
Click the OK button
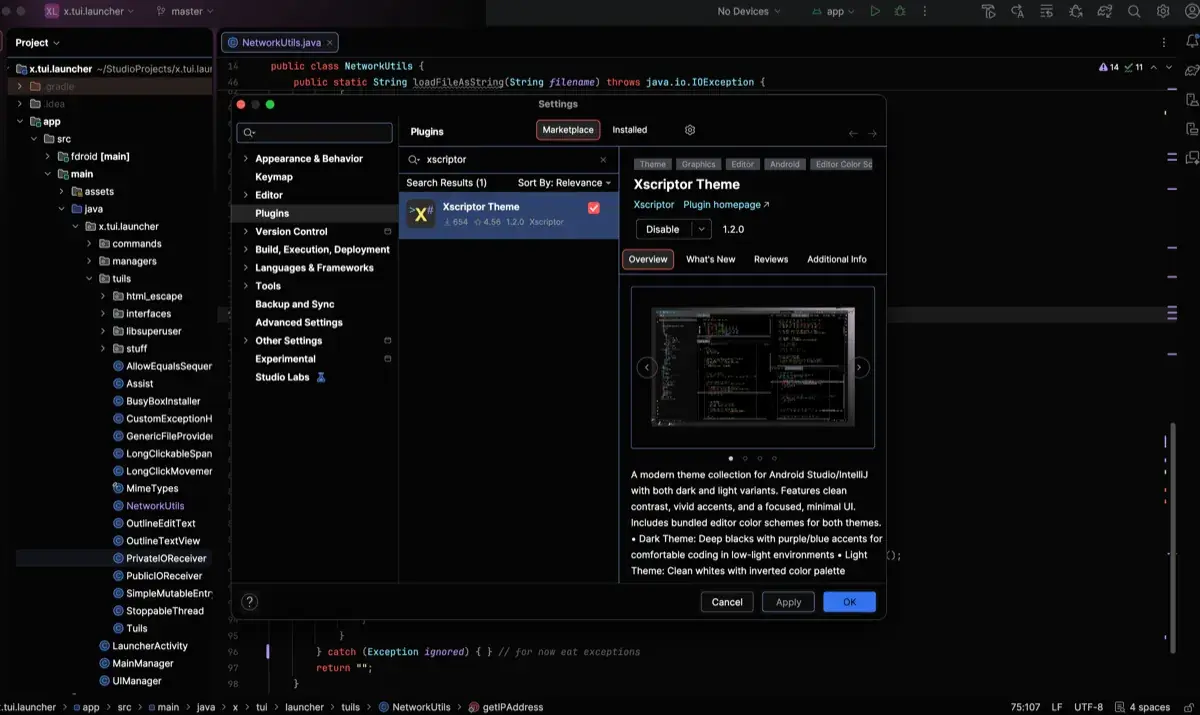click(x=850, y=602)
